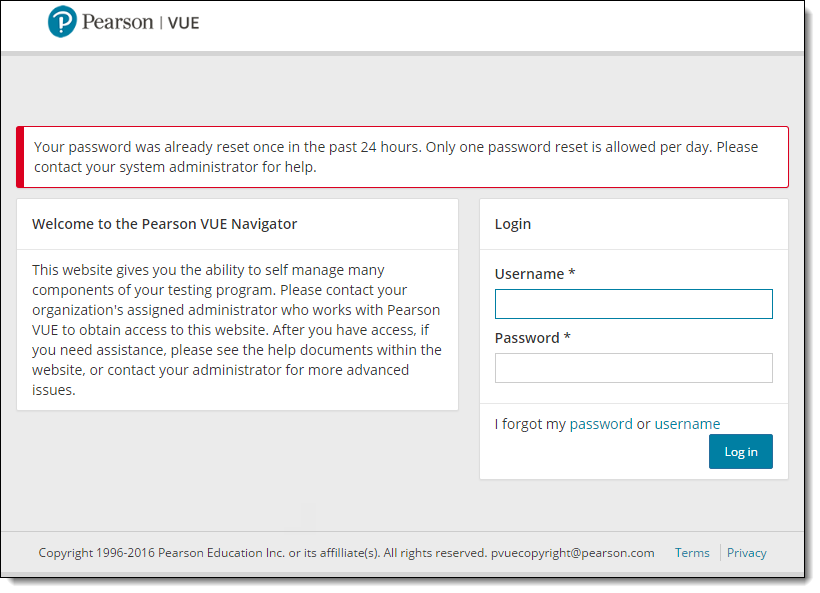Open the forgot username link
Image resolution: width=820 pixels, height=593 pixels.
[x=687, y=424]
